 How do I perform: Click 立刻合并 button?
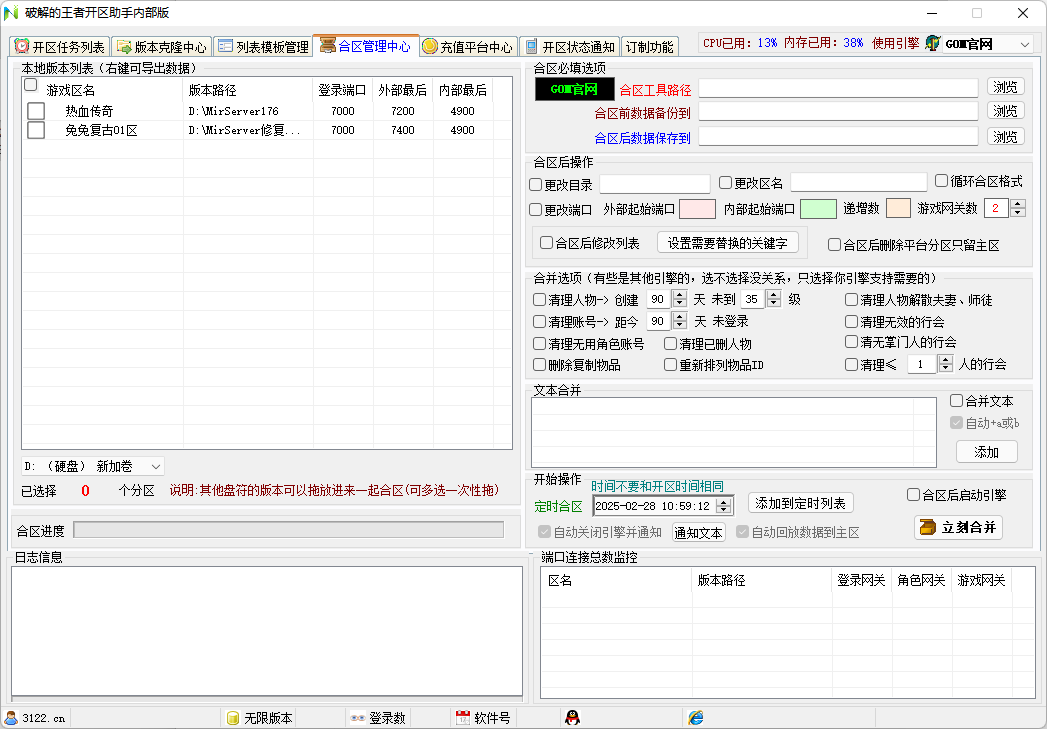point(958,527)
